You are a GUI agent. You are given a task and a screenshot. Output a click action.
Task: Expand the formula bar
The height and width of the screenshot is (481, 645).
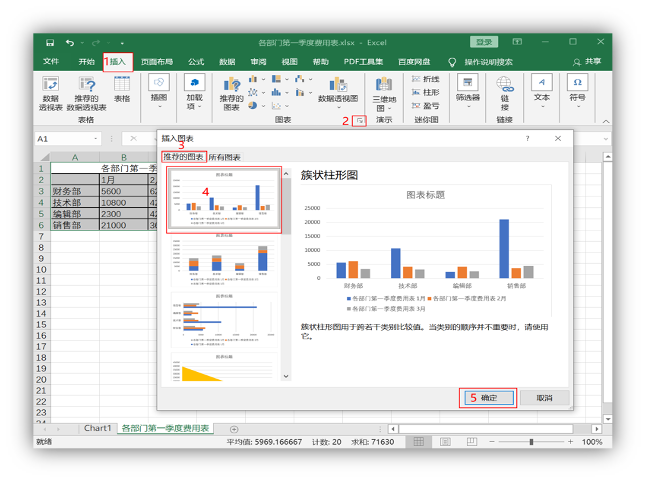[606, 139]
